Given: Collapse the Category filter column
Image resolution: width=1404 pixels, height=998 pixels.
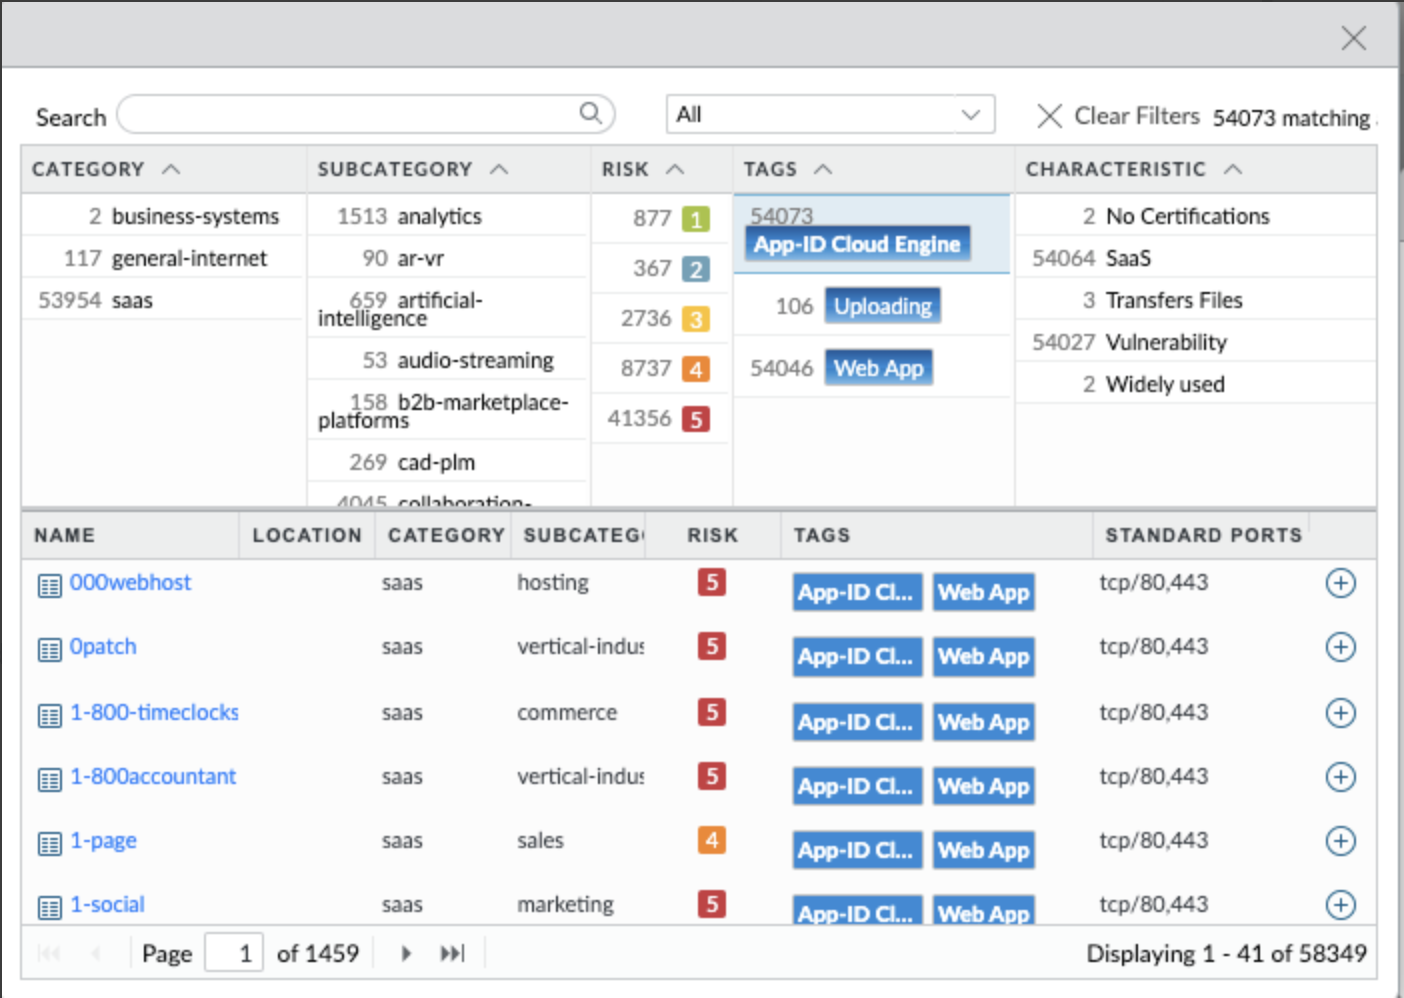Looking at the screenshot, I should (171, 169).
